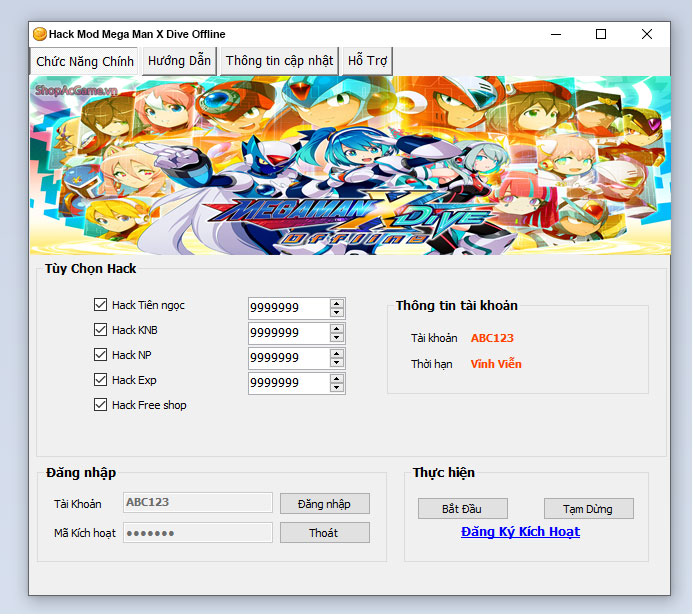Close the Hack Mod window
Screen dimensions: 693x616
pyautogui.click(x=647, y=34)
